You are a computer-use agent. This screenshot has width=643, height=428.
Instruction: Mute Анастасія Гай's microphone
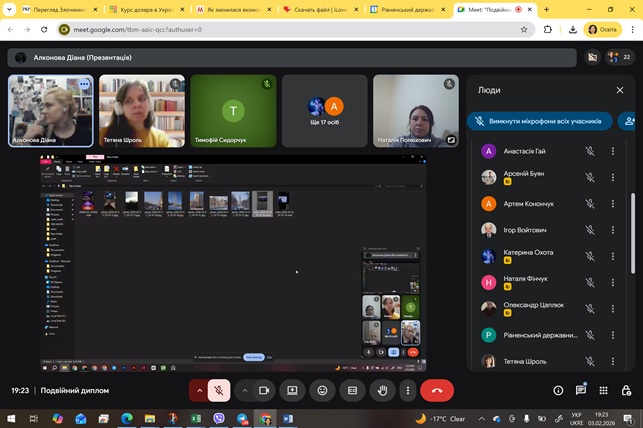[590, 151]
